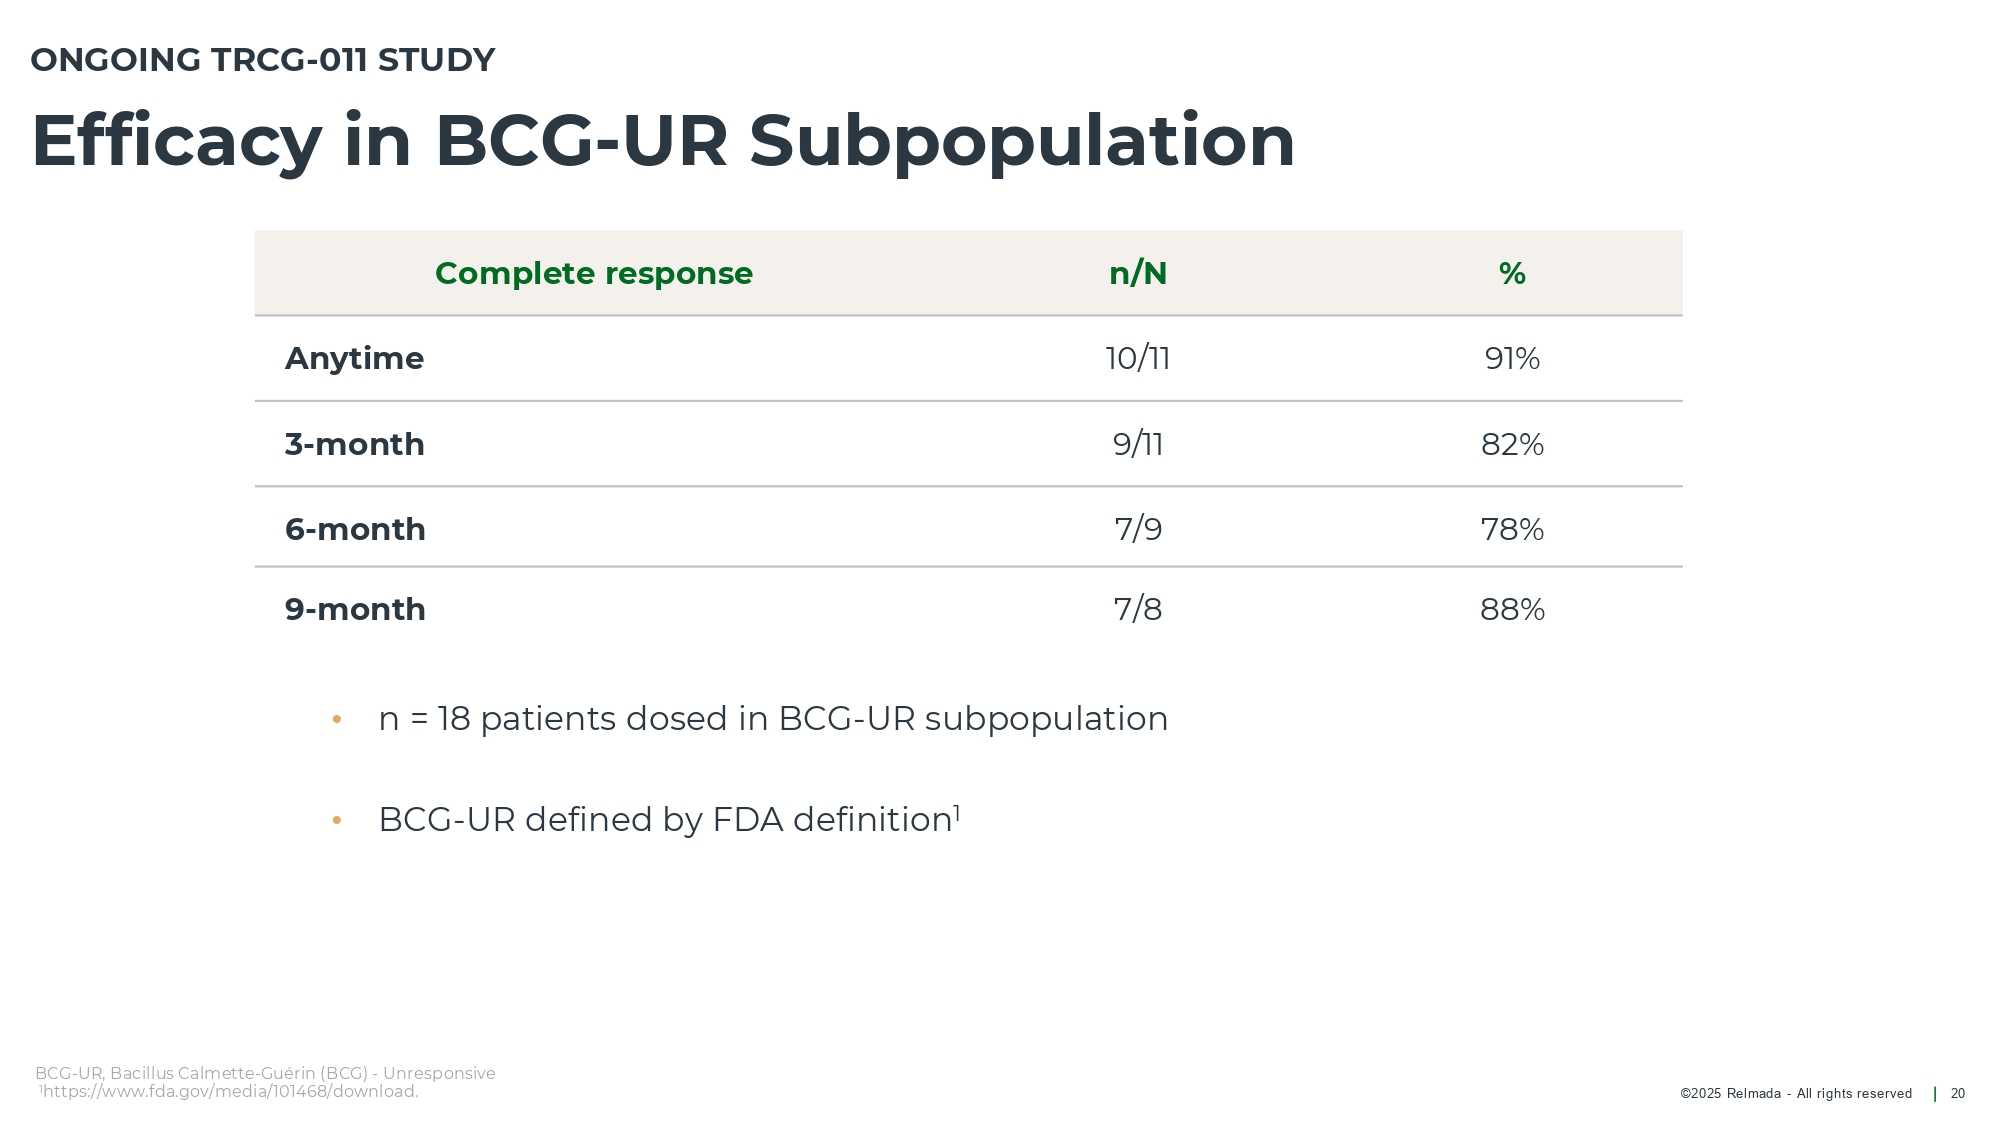Click the "%" column header
The height and width of the screenshot is (1125, 2000).
[x=1512, y=273]
